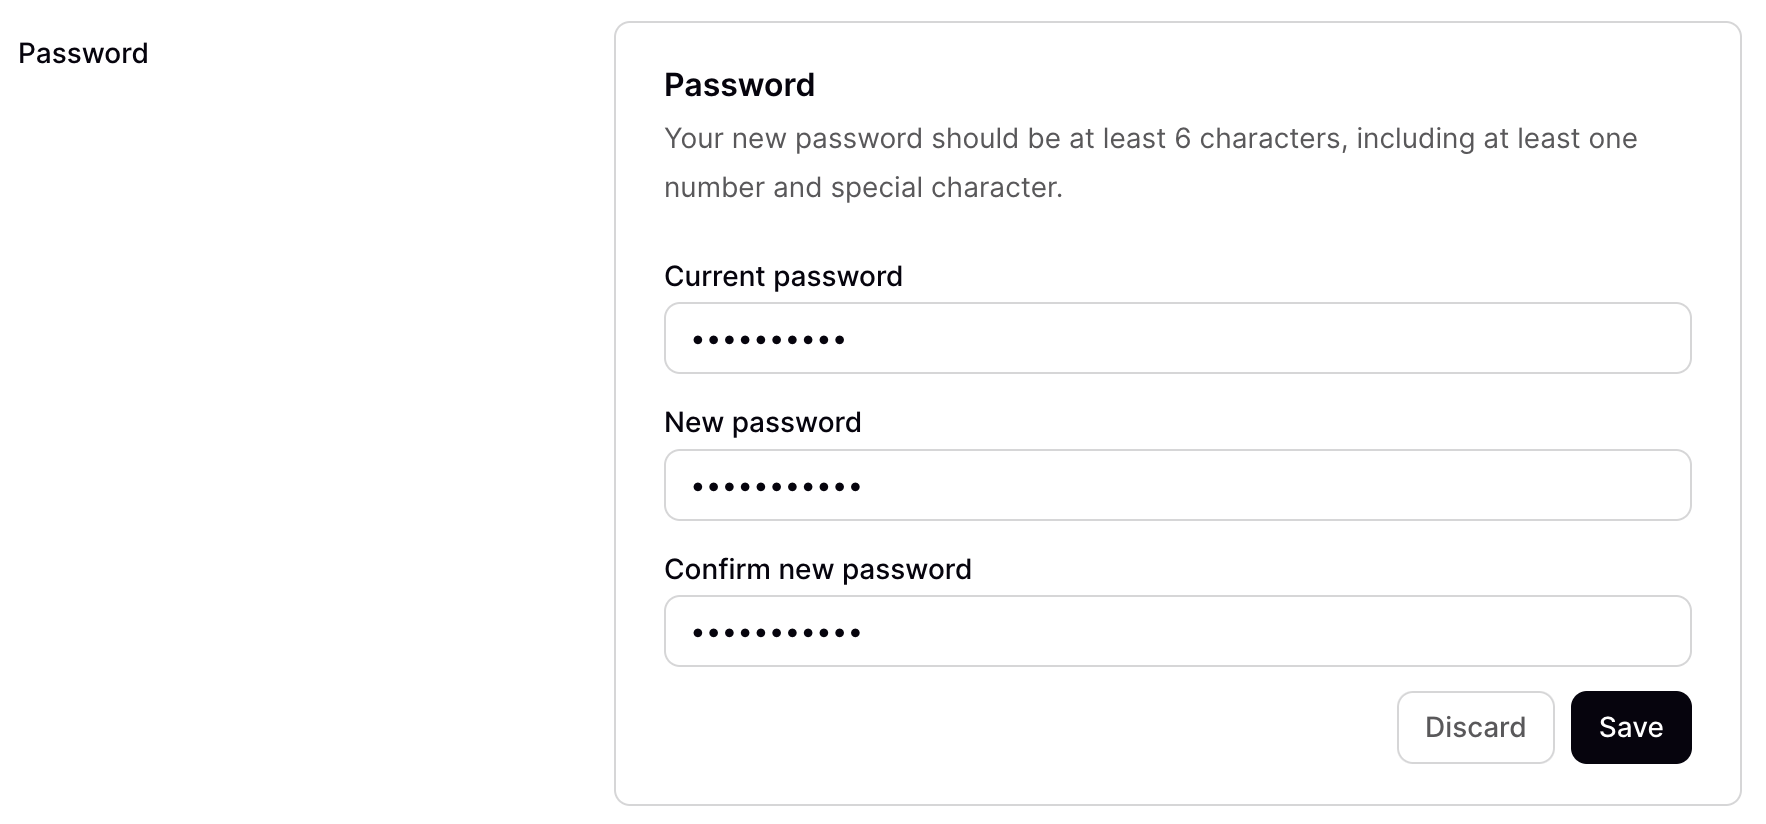Click the "Confirm new password" field label
The width and height of the screenshot is (1766, 824).
coord(817,569)
